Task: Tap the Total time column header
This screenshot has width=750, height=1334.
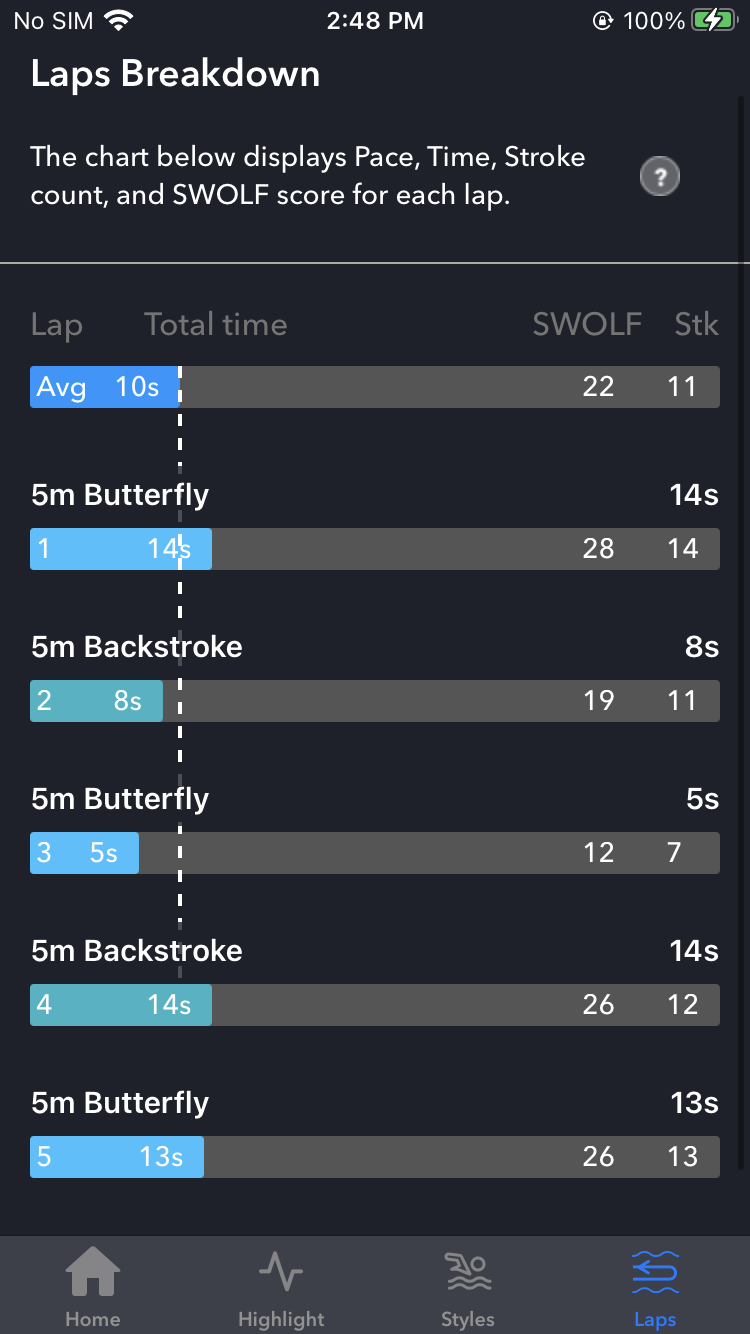Action: coord(215,324)
